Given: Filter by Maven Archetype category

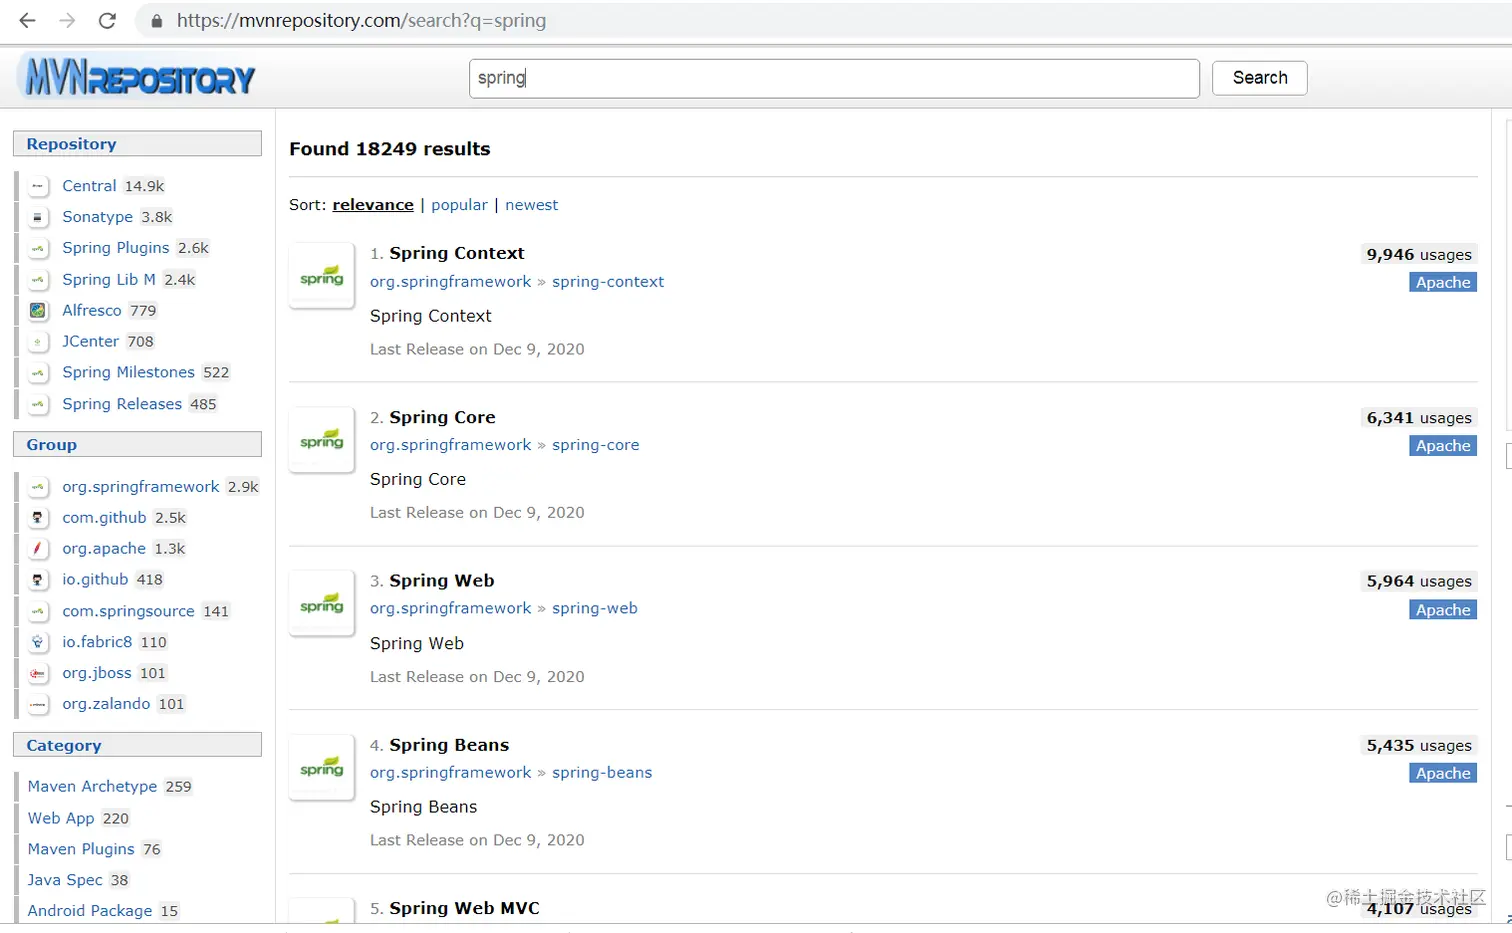Looking at the screenshot, I should pos(92,787).
